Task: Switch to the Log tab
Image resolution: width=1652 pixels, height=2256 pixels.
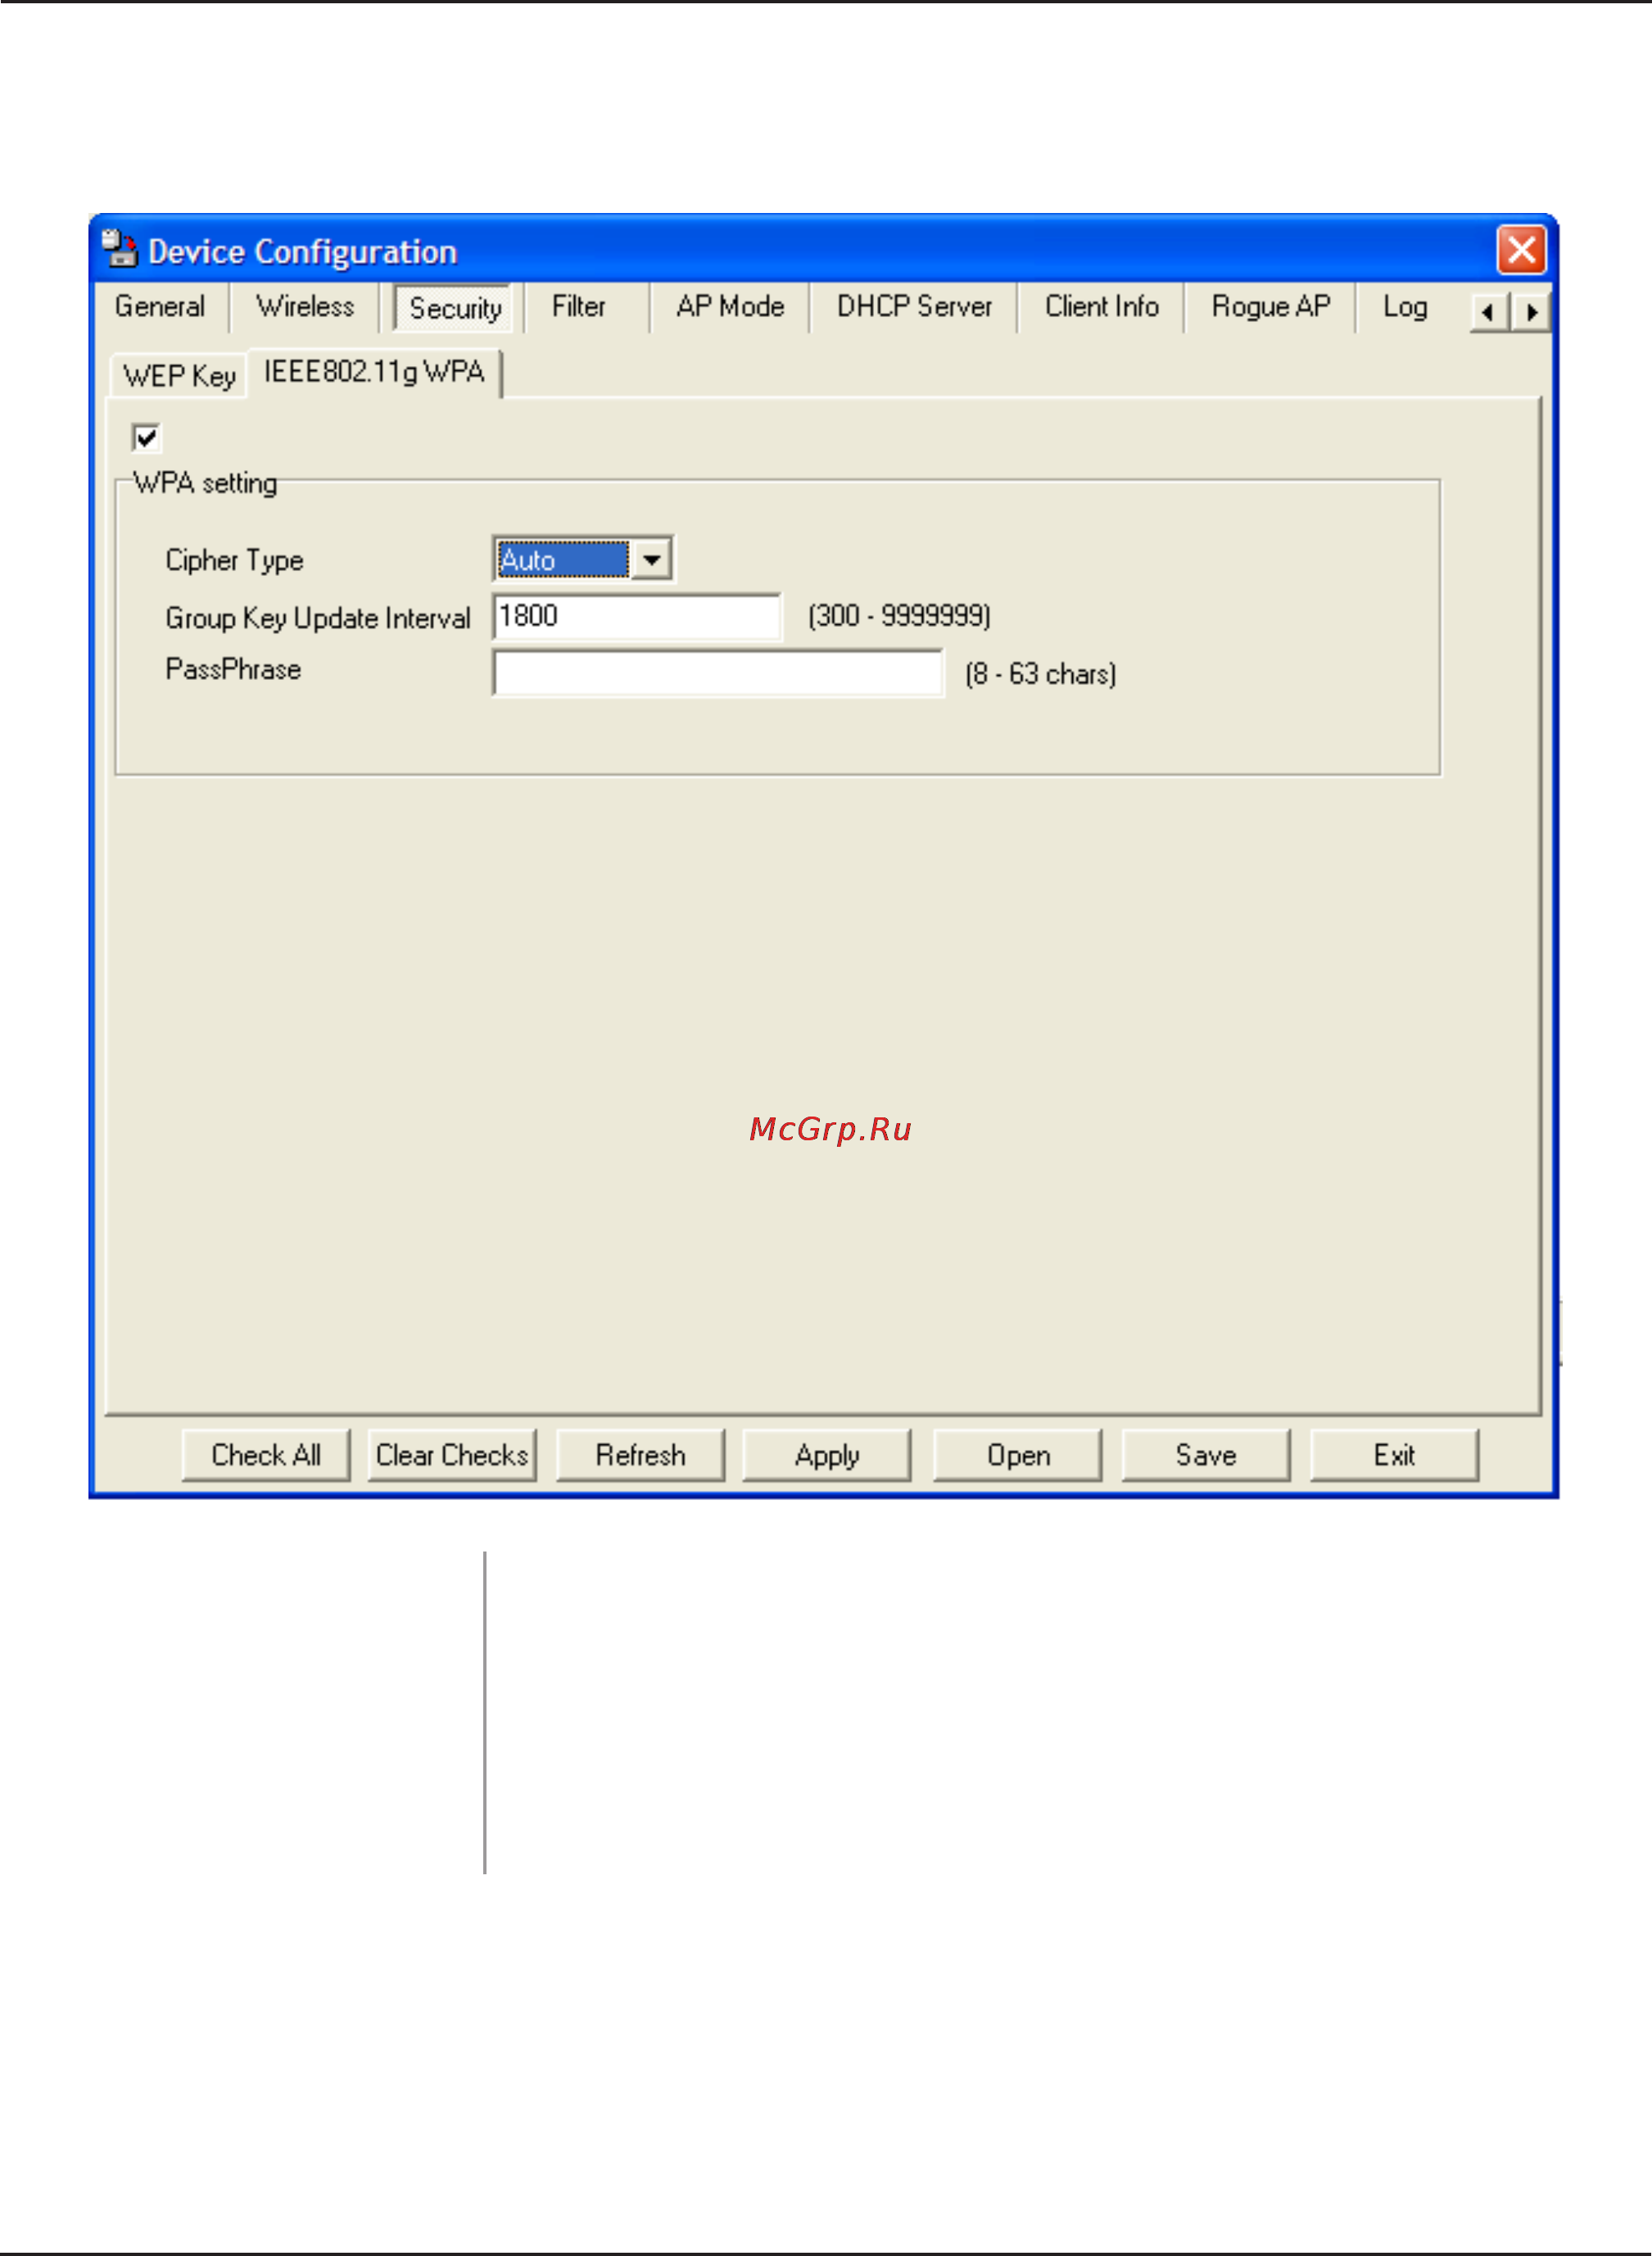Action: [1404, 306]
